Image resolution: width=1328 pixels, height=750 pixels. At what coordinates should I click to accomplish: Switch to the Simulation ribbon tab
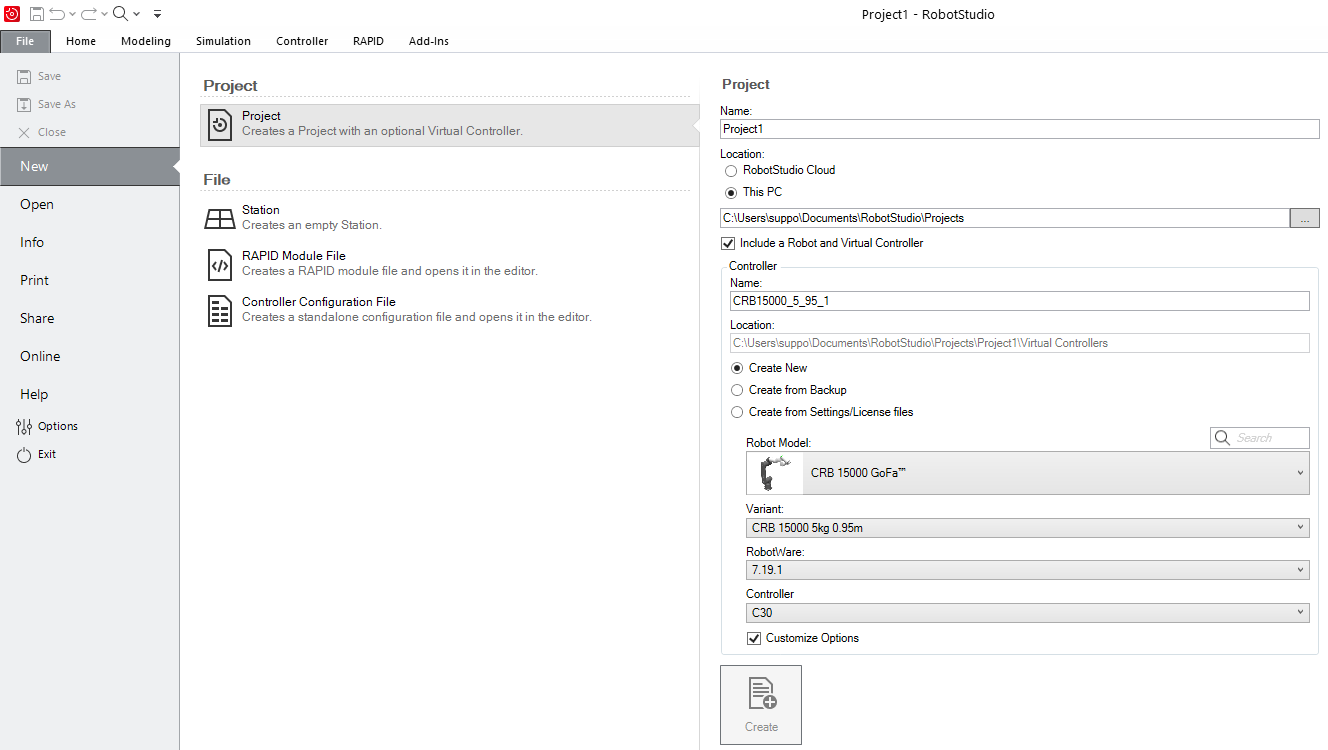pyautogui.click(x=223, y=41)
